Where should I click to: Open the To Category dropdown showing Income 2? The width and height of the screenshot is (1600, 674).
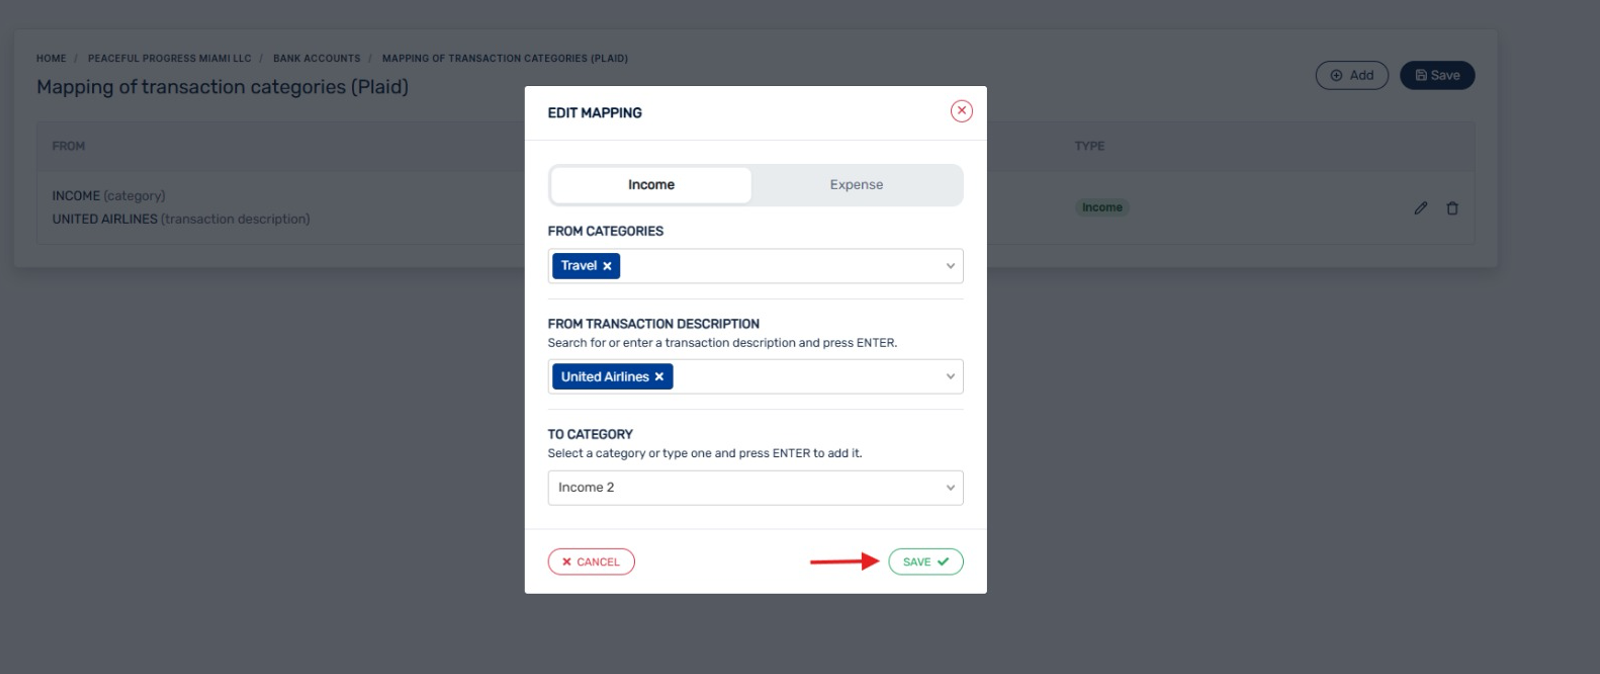(x=755, y=488)
